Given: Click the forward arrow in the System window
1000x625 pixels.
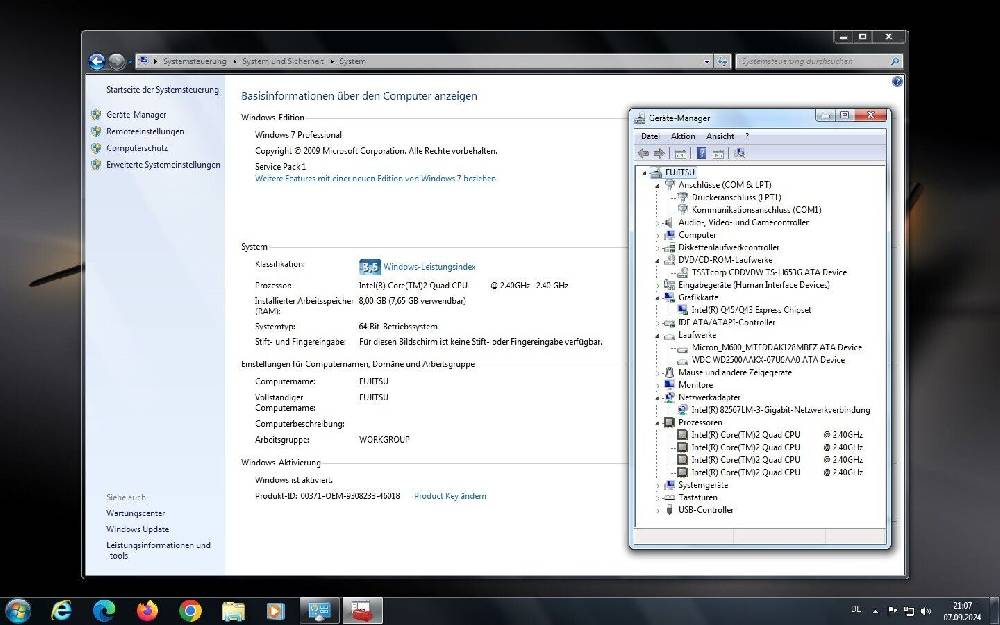Looking at the screenshot, I should click(117, 61).
